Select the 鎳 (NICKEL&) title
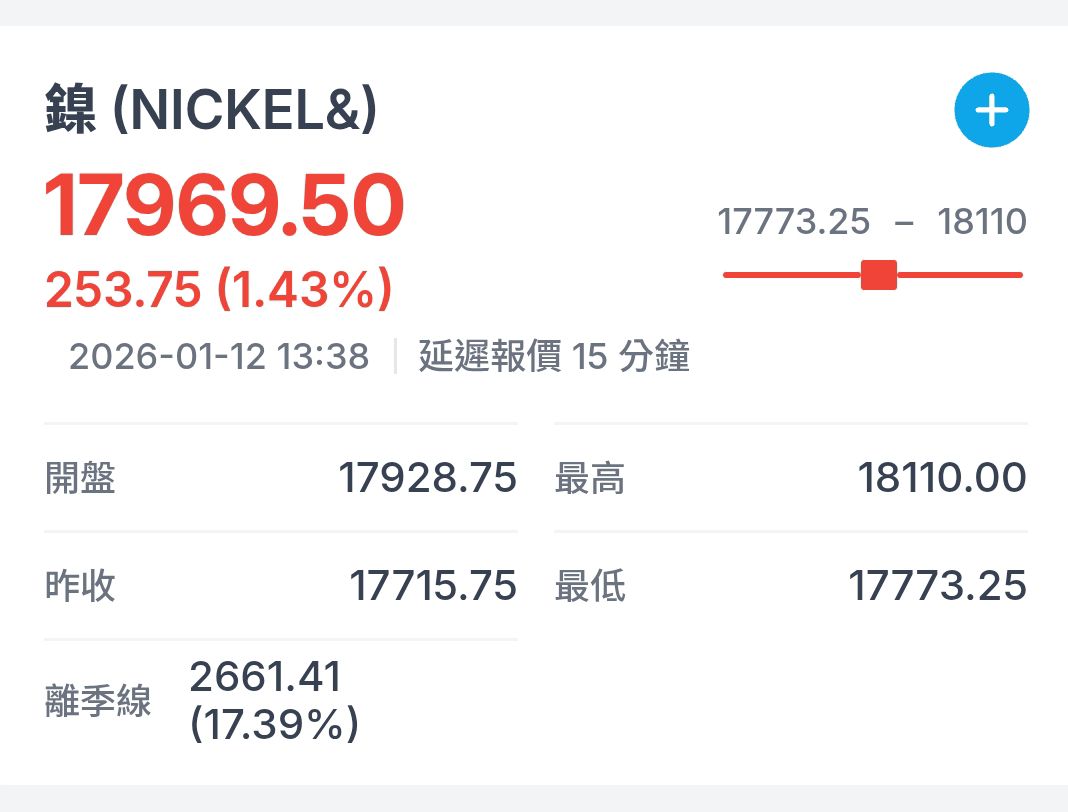 pos(211,109)
